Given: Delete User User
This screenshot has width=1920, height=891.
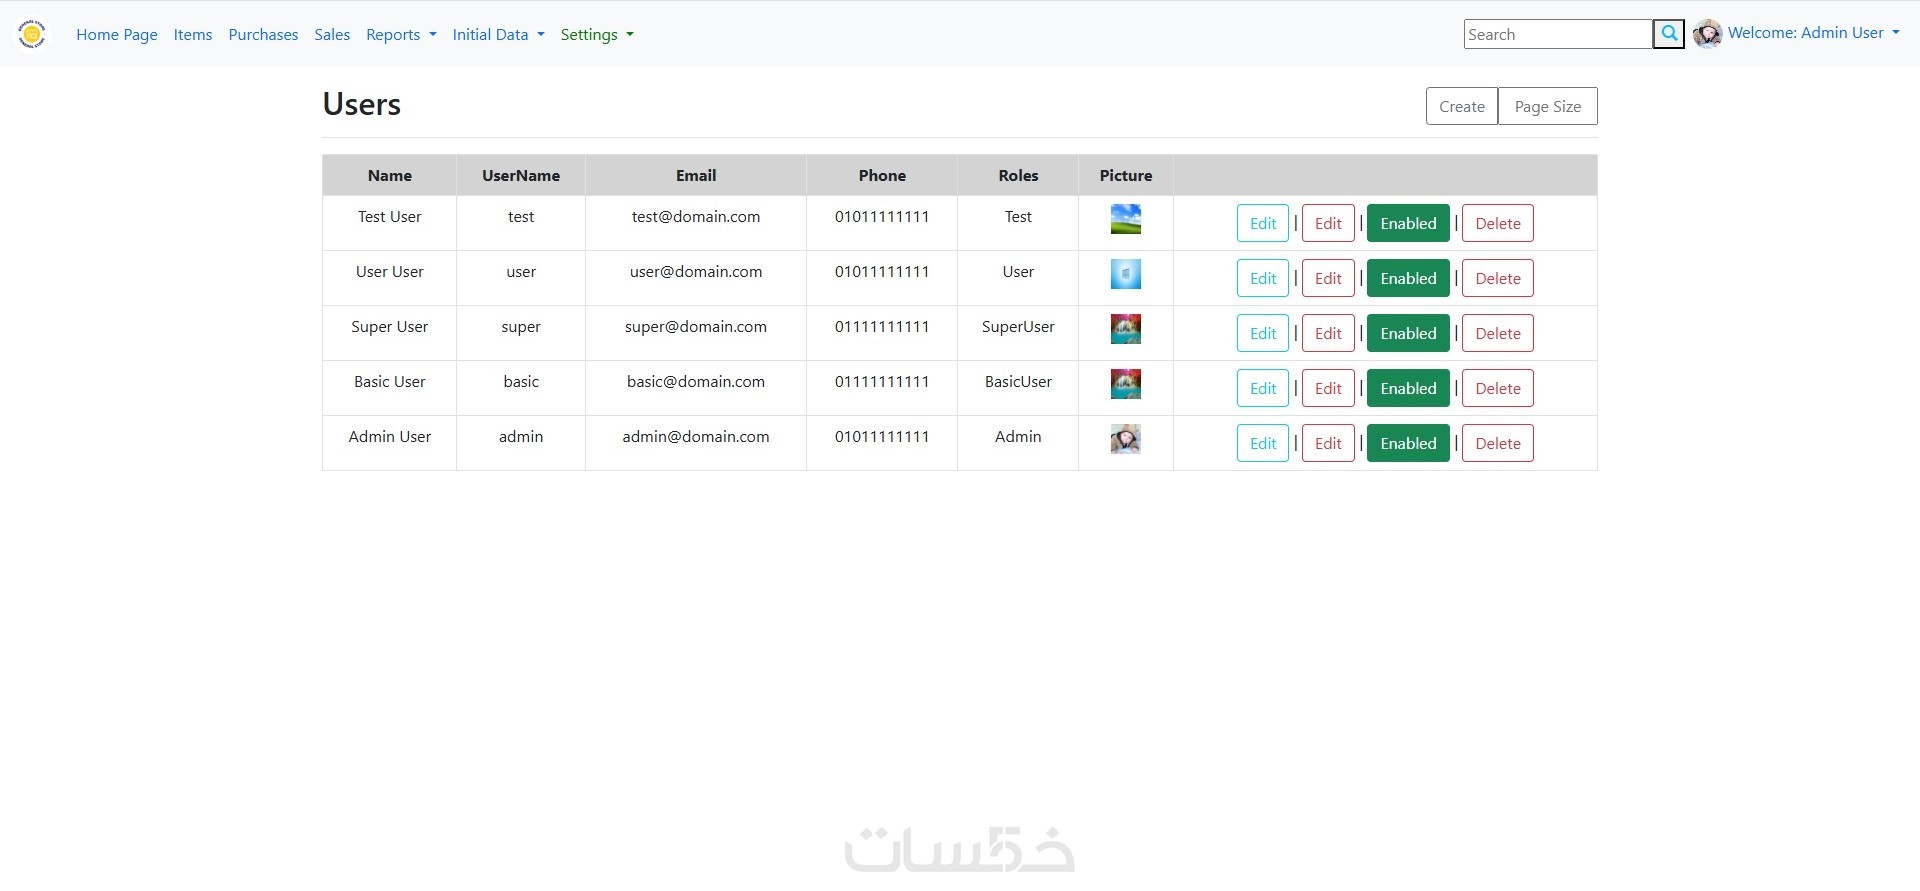Looking at the screenshot, I should point(1498,278).
